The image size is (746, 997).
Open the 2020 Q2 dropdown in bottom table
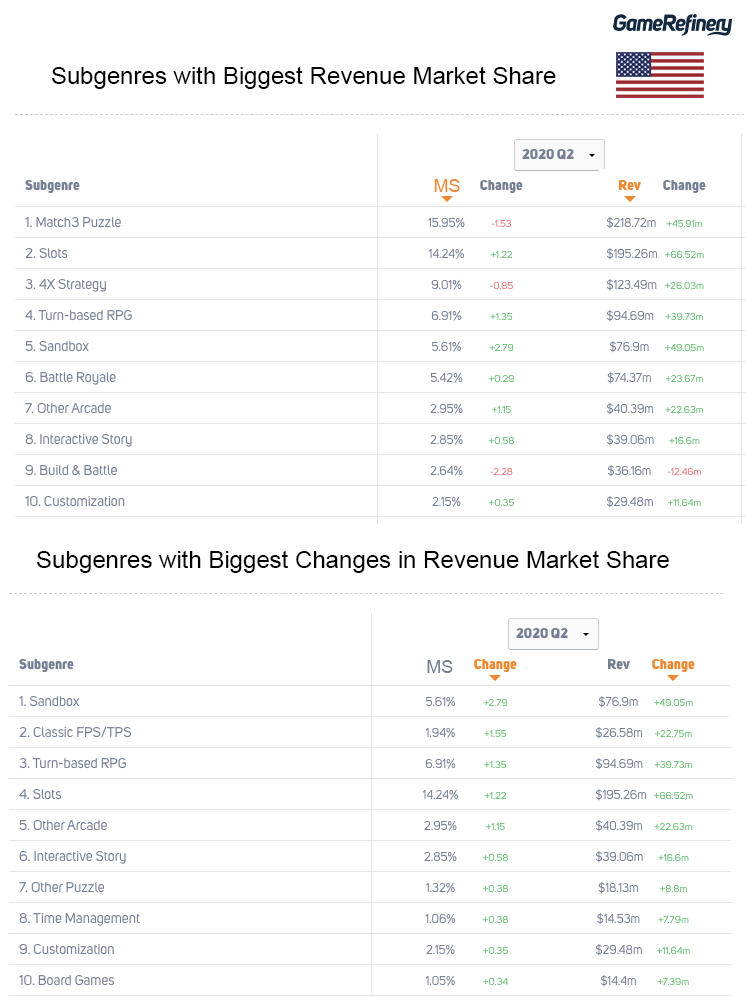coord(554,634)
